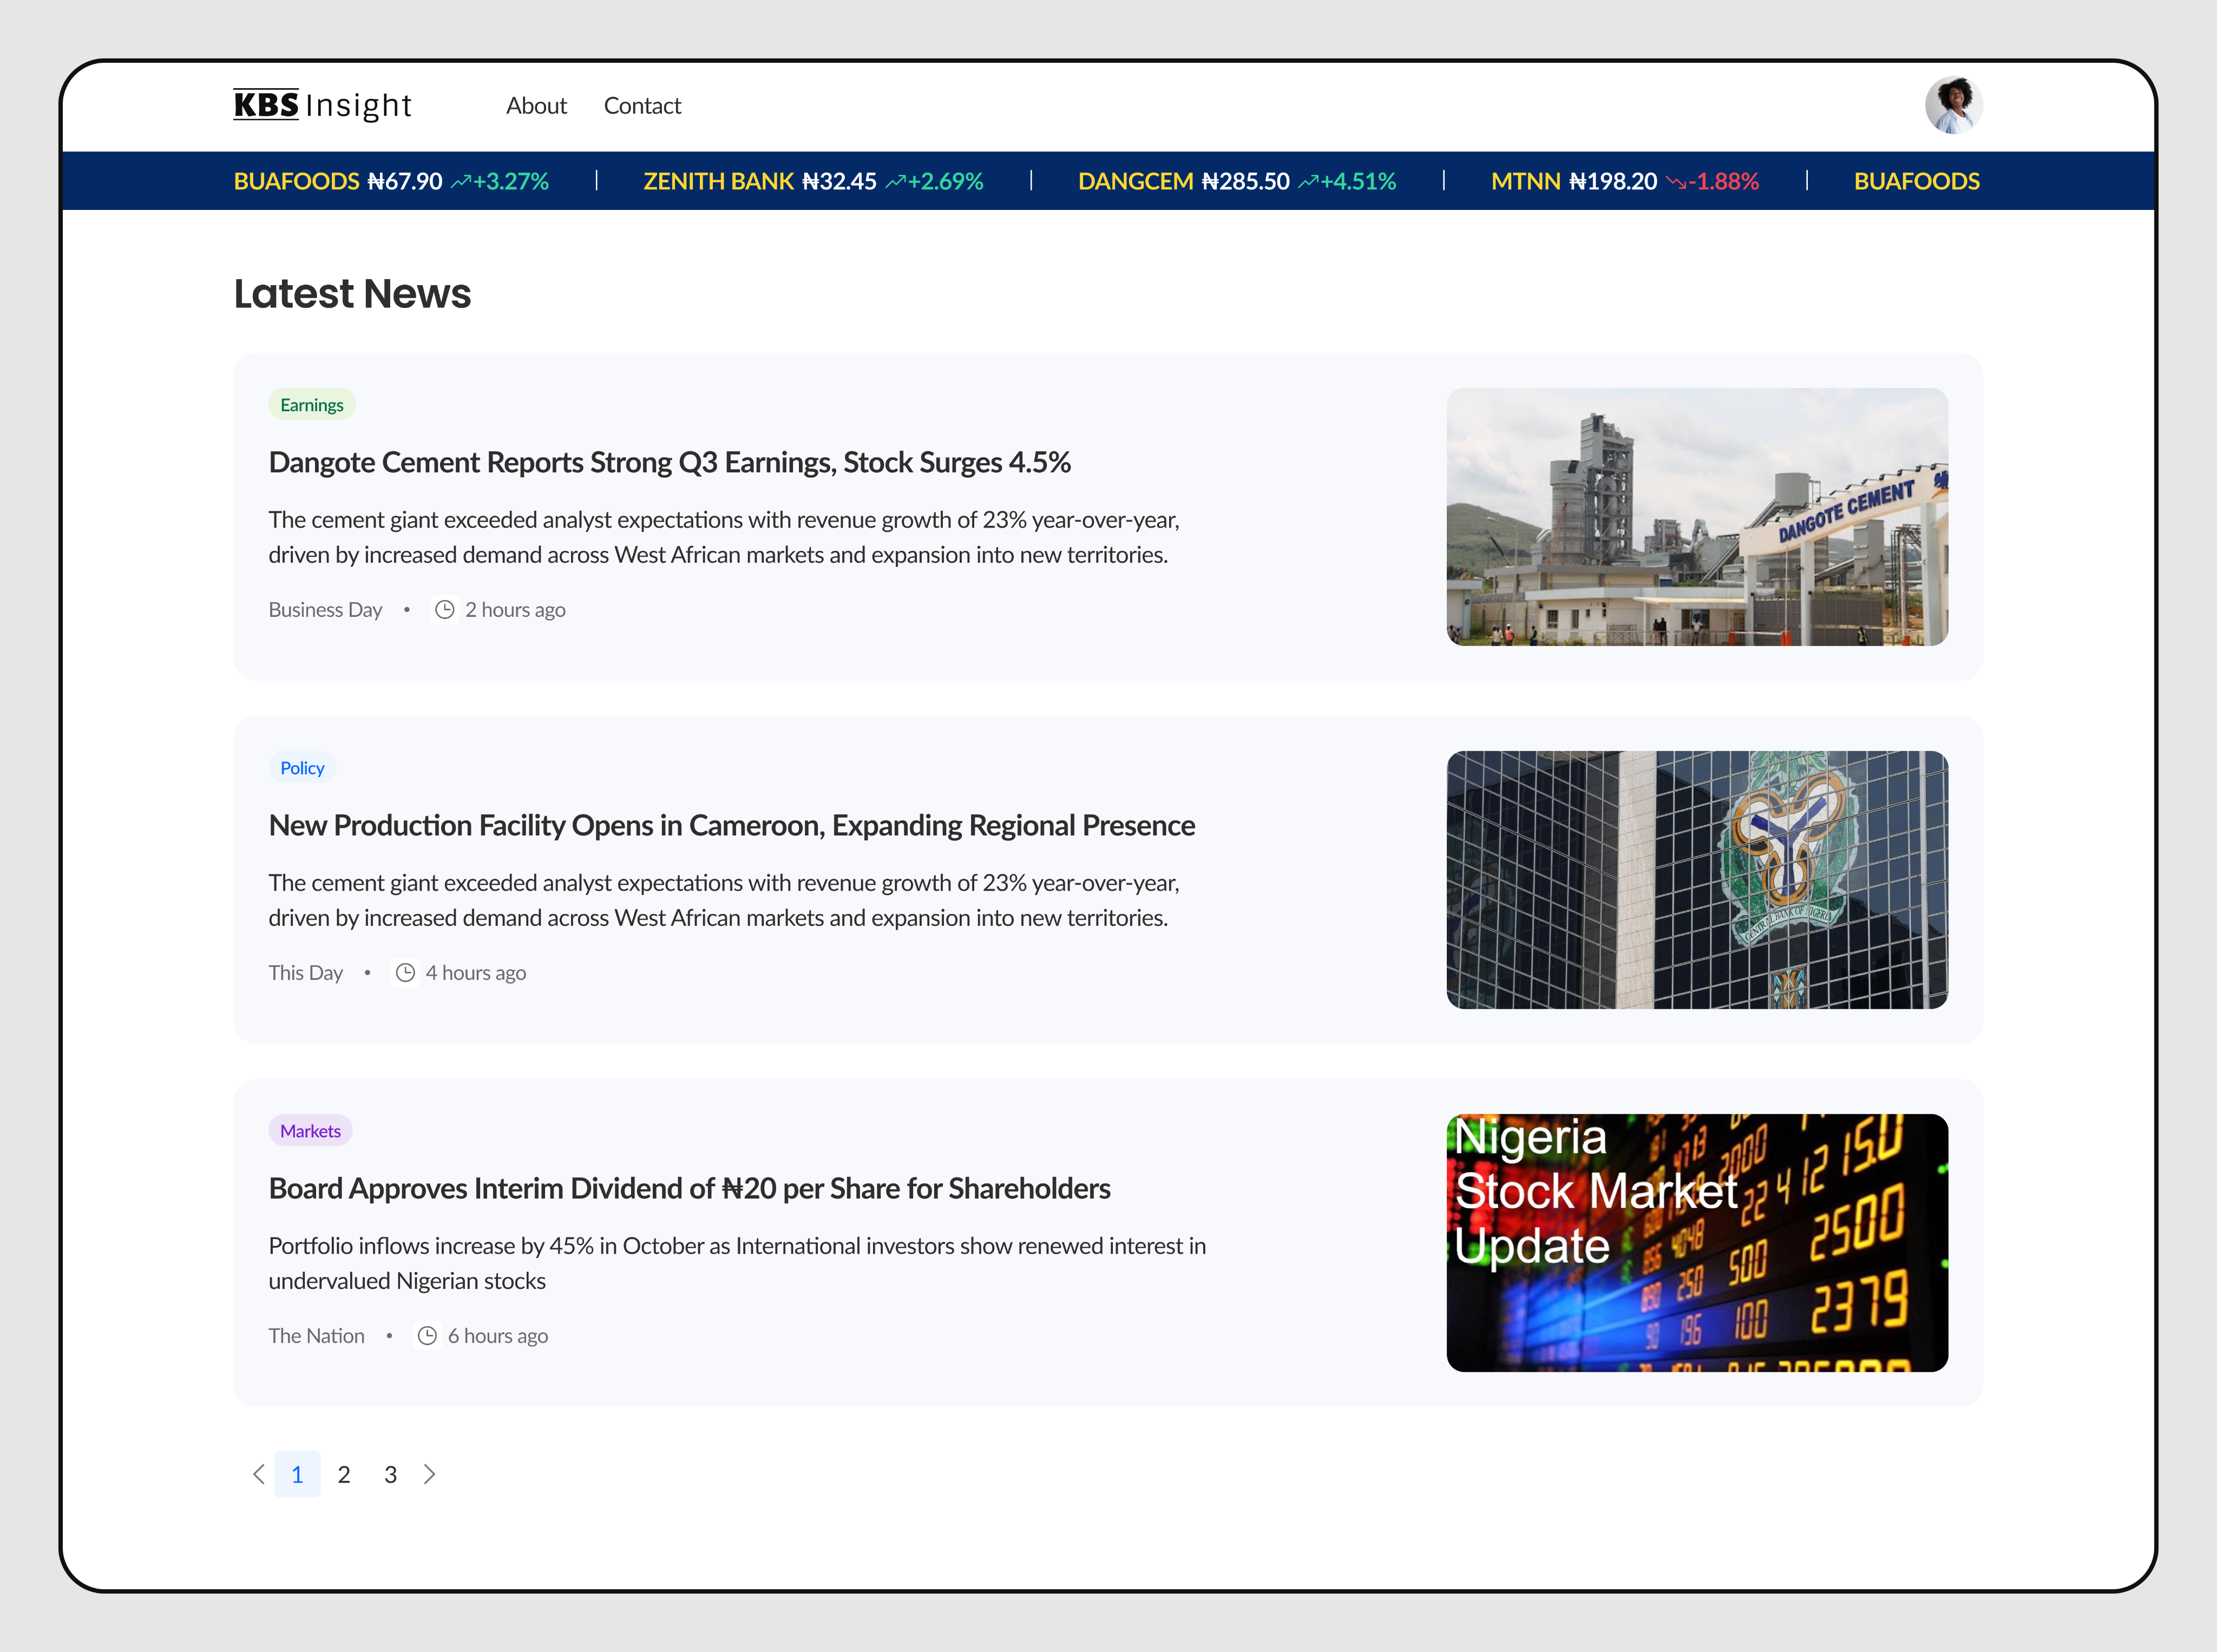2217x1652 pixels.
Task: Open the user profile avatar
Action: coord(1955,104)
